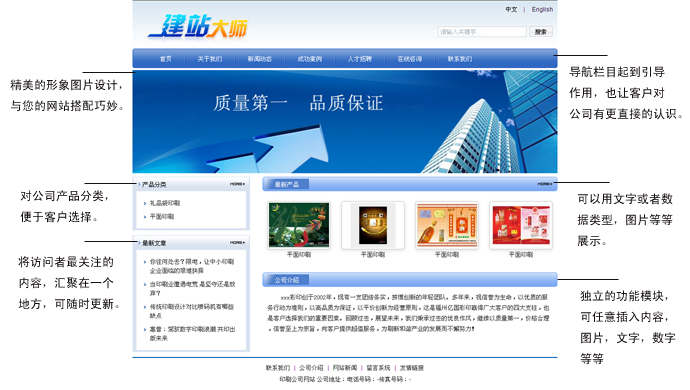Click the 留言系统 footer link
This screenshot has width=690, height=390.
(x=378, y=368)
